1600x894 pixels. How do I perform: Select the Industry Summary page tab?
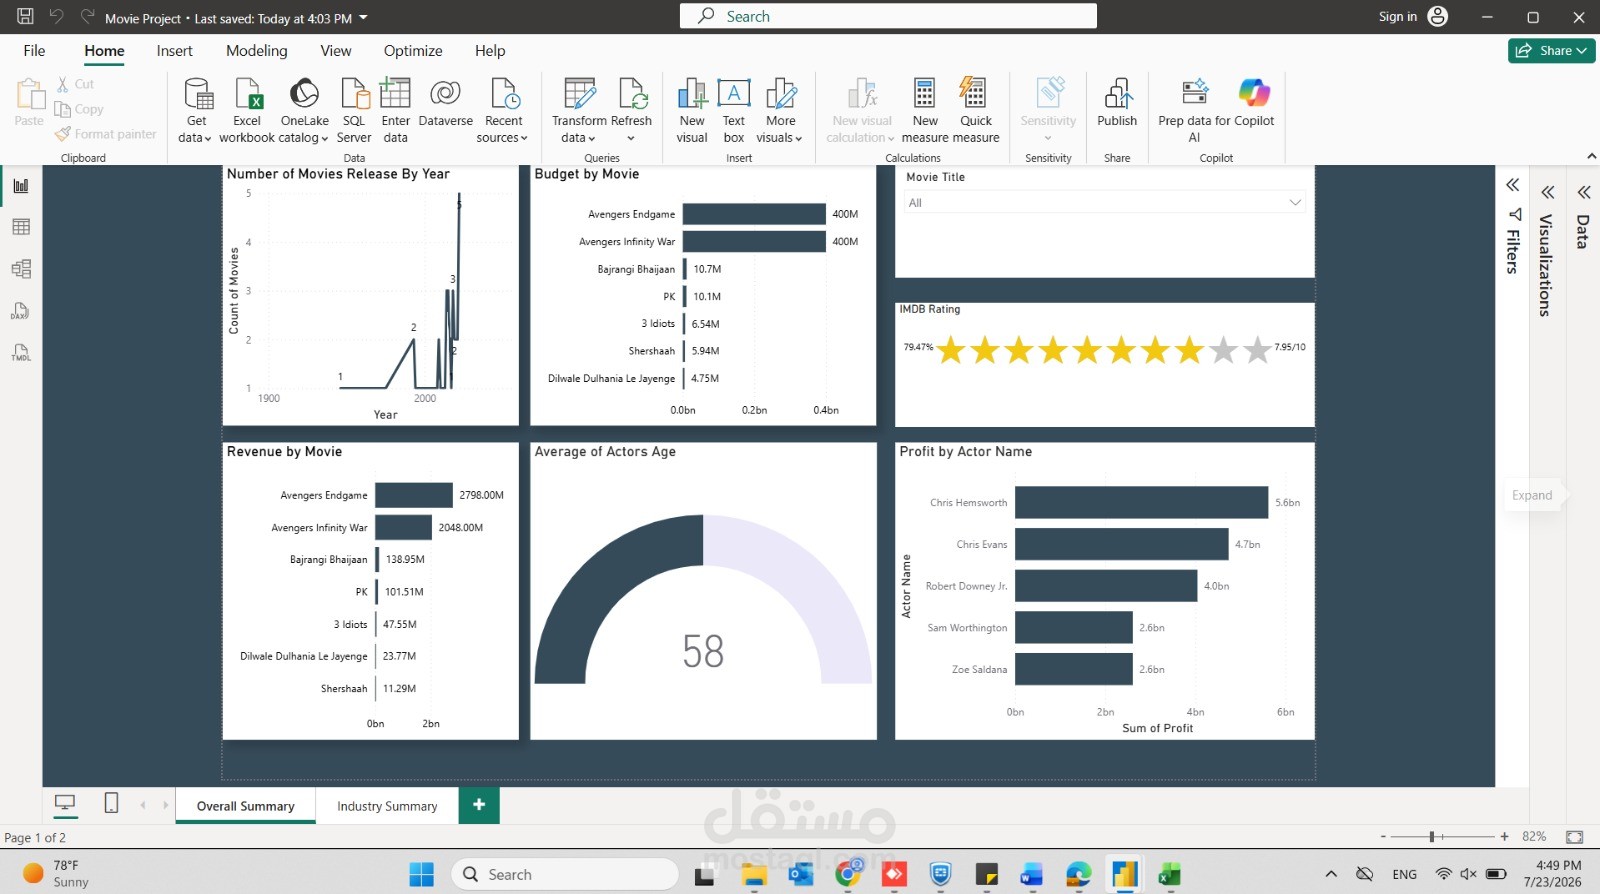point(387,806)
